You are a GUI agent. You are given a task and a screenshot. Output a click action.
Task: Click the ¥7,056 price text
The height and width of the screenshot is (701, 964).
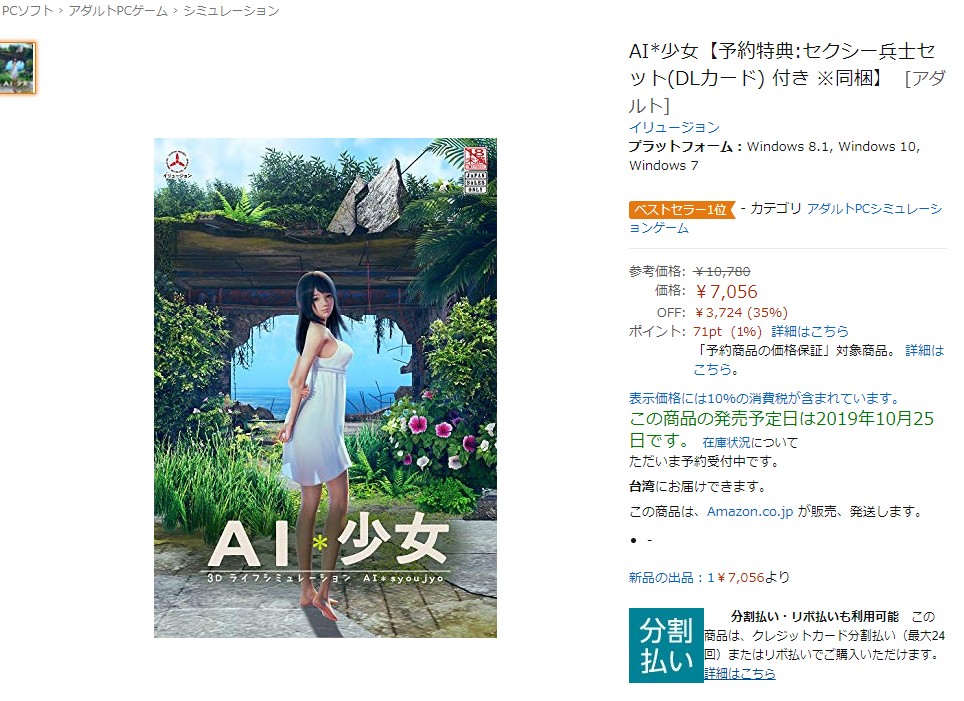727,291
